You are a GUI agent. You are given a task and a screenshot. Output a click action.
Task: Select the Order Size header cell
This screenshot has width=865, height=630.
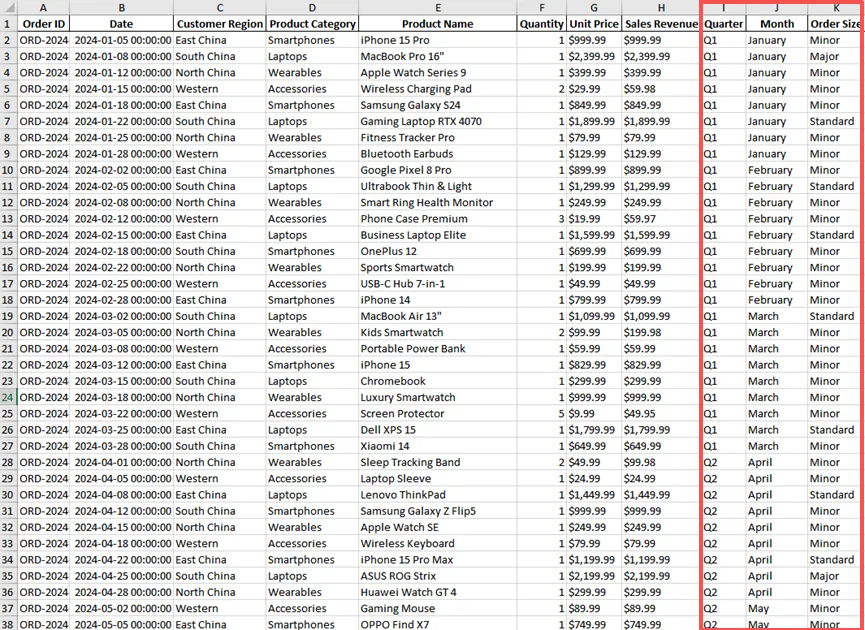pyautogui.click(x=835, y=24)
